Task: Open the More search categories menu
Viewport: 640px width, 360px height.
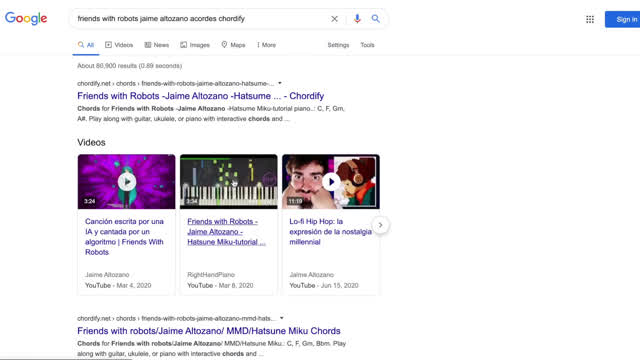Action: 266,45
